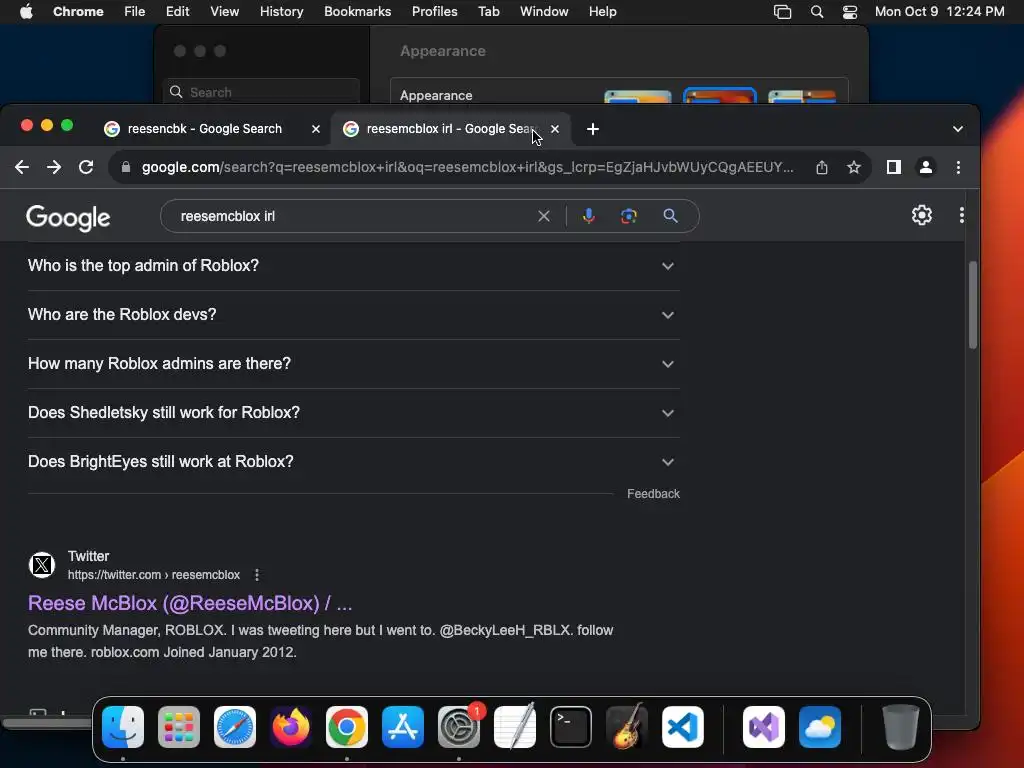This screenshot has height=768, width=1024.
Task: Open tab search dropdown chevron
Action: [x=957, y=129]
